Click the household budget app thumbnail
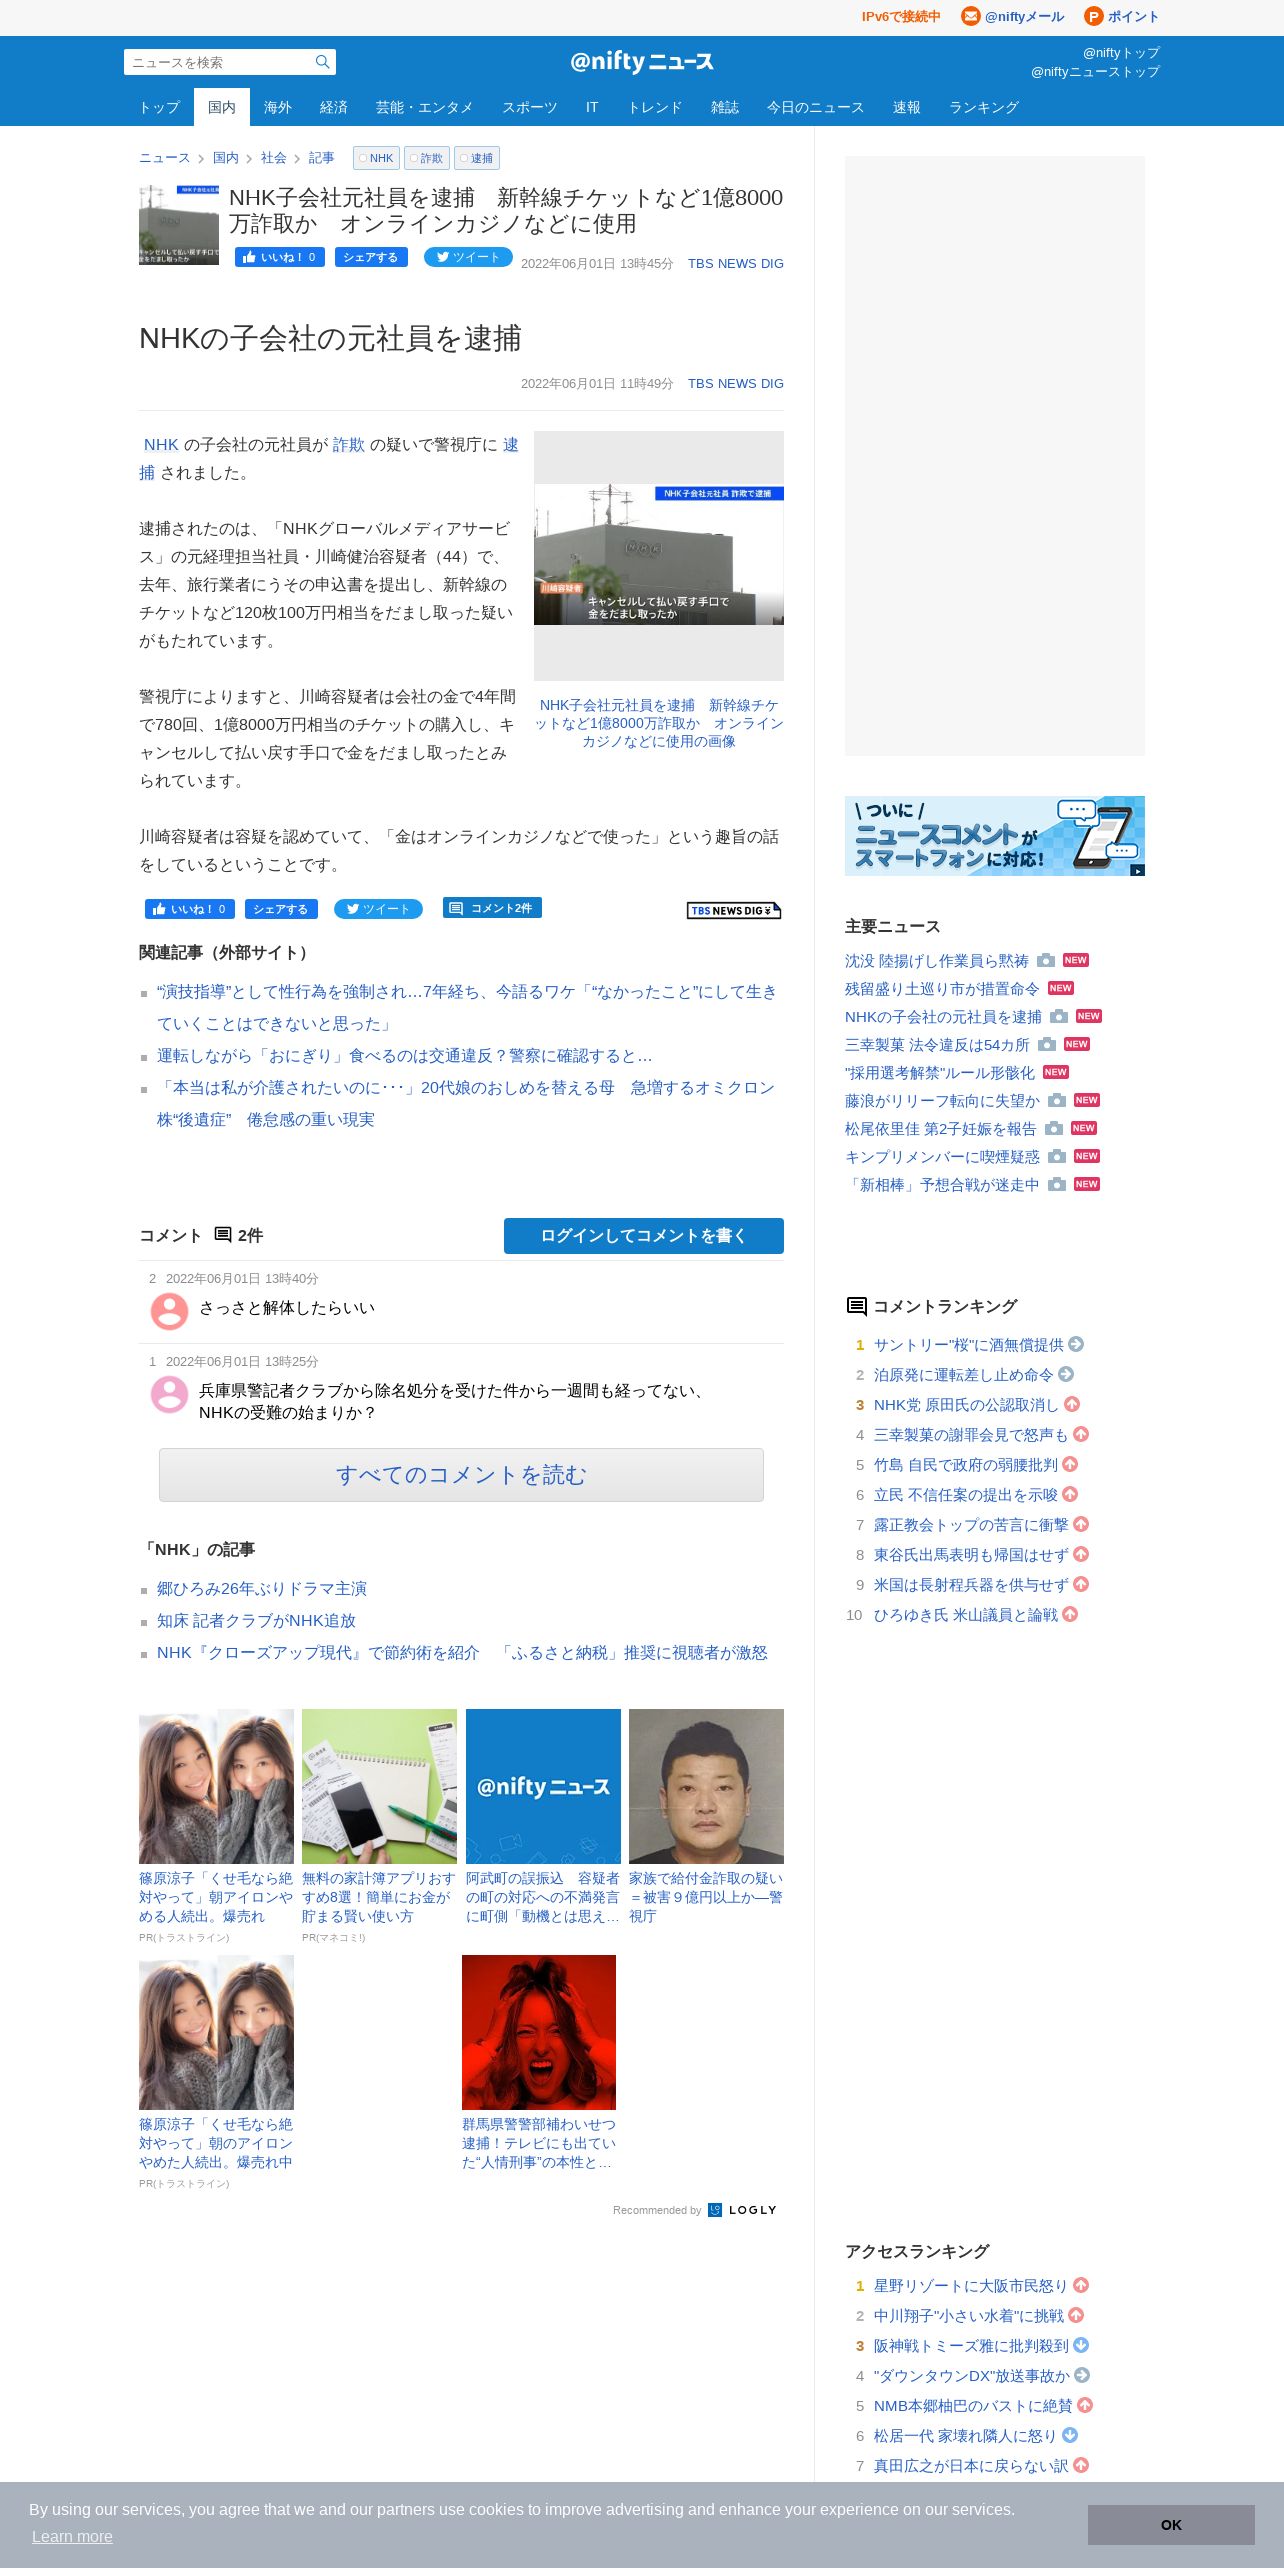The width and height of the screenshot is (1284, 2568). click(379, 1786)
